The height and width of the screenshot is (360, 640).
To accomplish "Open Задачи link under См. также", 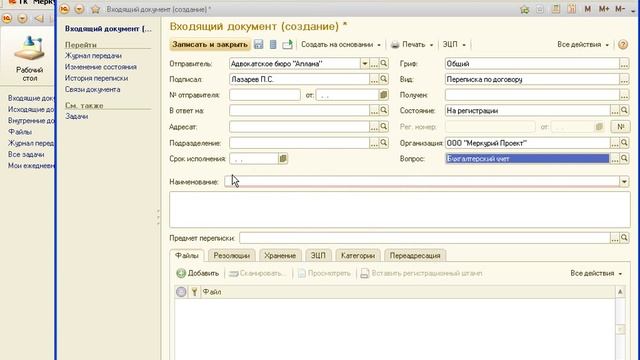I will (x=77, y=116).
